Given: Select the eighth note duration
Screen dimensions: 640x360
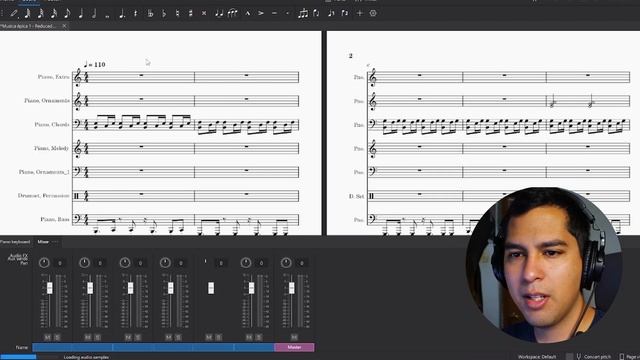Looking at the screenshot, I should click(x=67, y=13).
